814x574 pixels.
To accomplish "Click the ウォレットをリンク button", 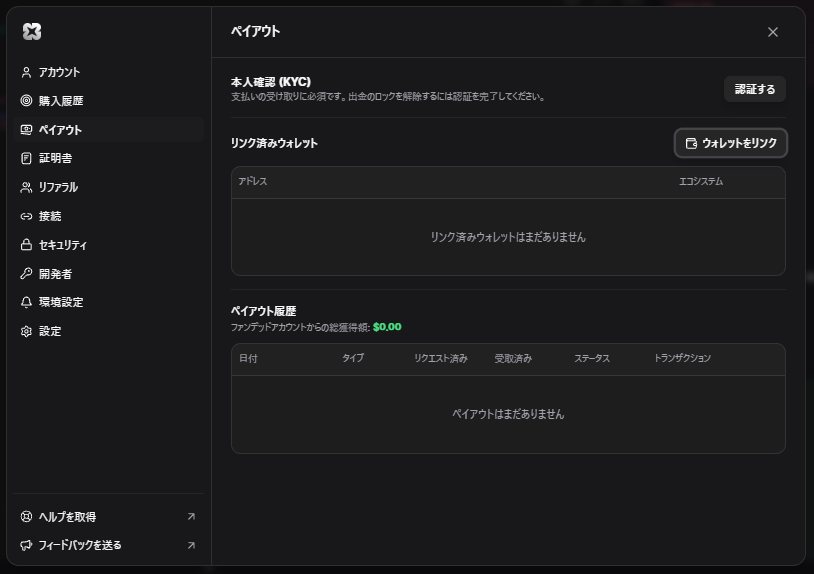I will point(730,143).
